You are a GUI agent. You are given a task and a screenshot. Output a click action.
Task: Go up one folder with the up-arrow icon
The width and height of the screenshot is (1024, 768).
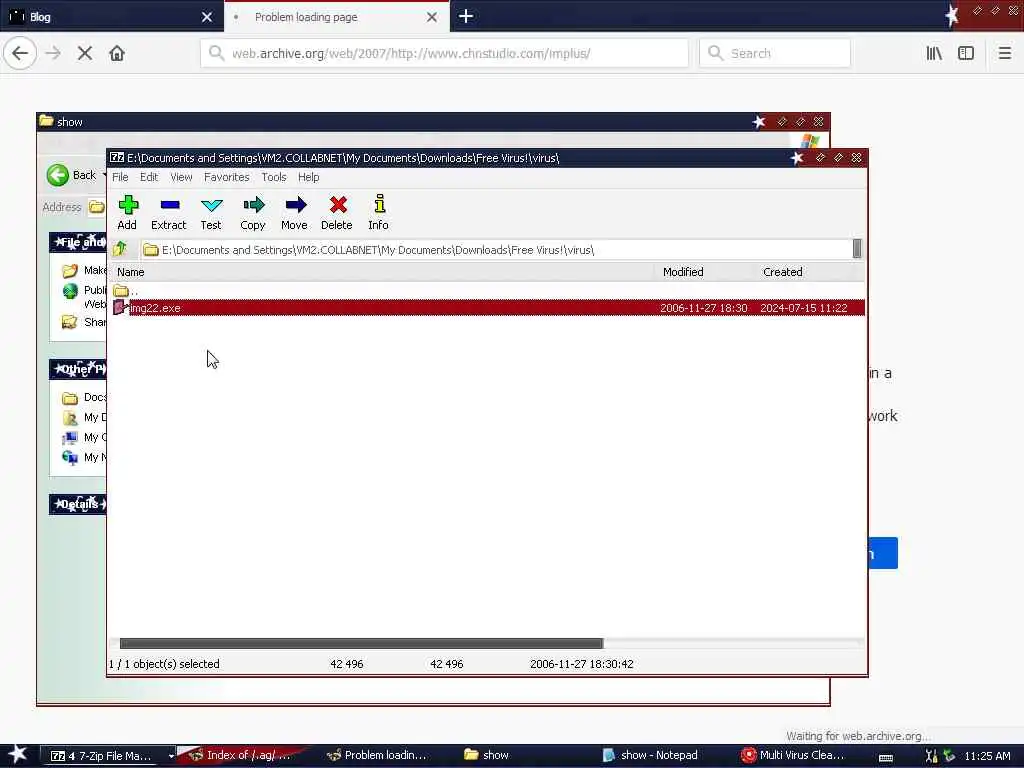coord(120,249)
